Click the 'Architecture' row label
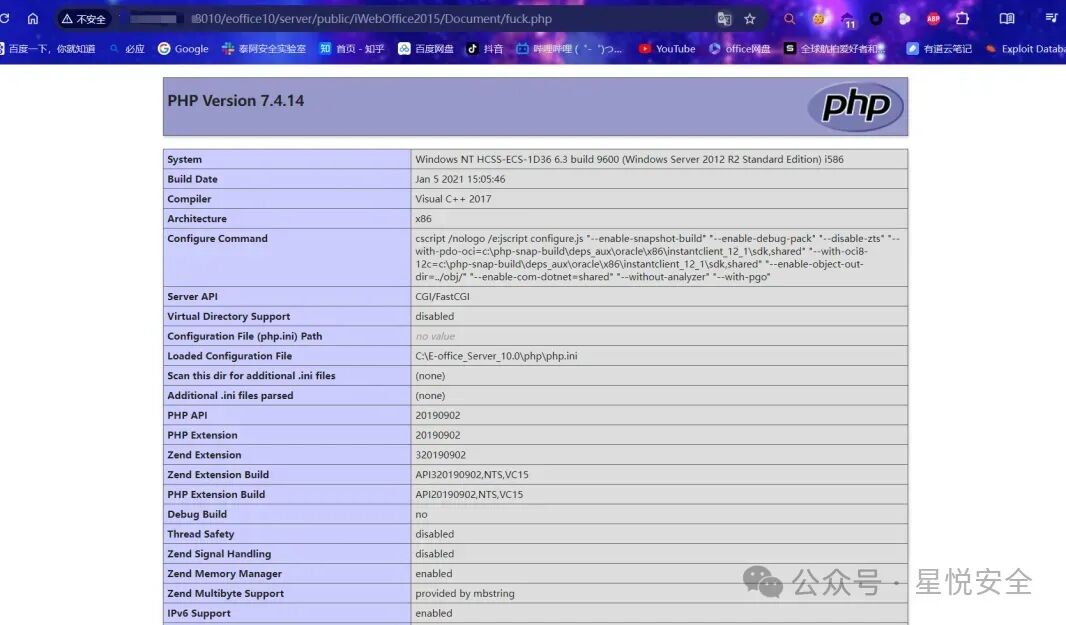1066x625 pixels. [x=197, y=218]
